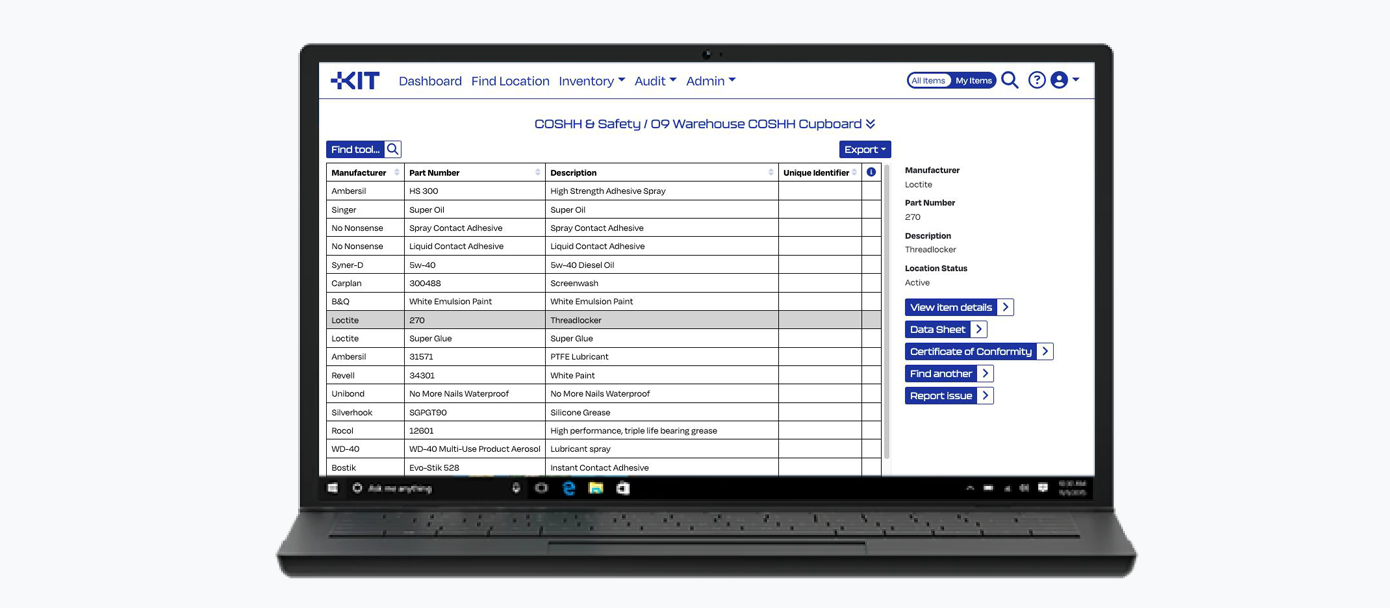Select the WD-40 Lubricant spray row

coord(604,448)
